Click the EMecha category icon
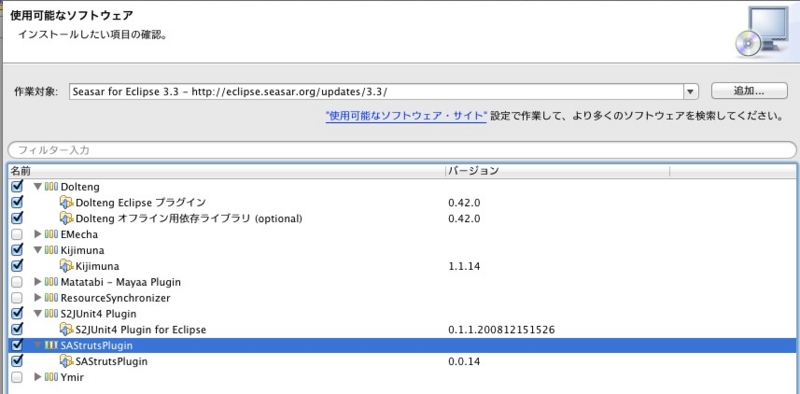This screenshot has height=394, width=800. 52,235
